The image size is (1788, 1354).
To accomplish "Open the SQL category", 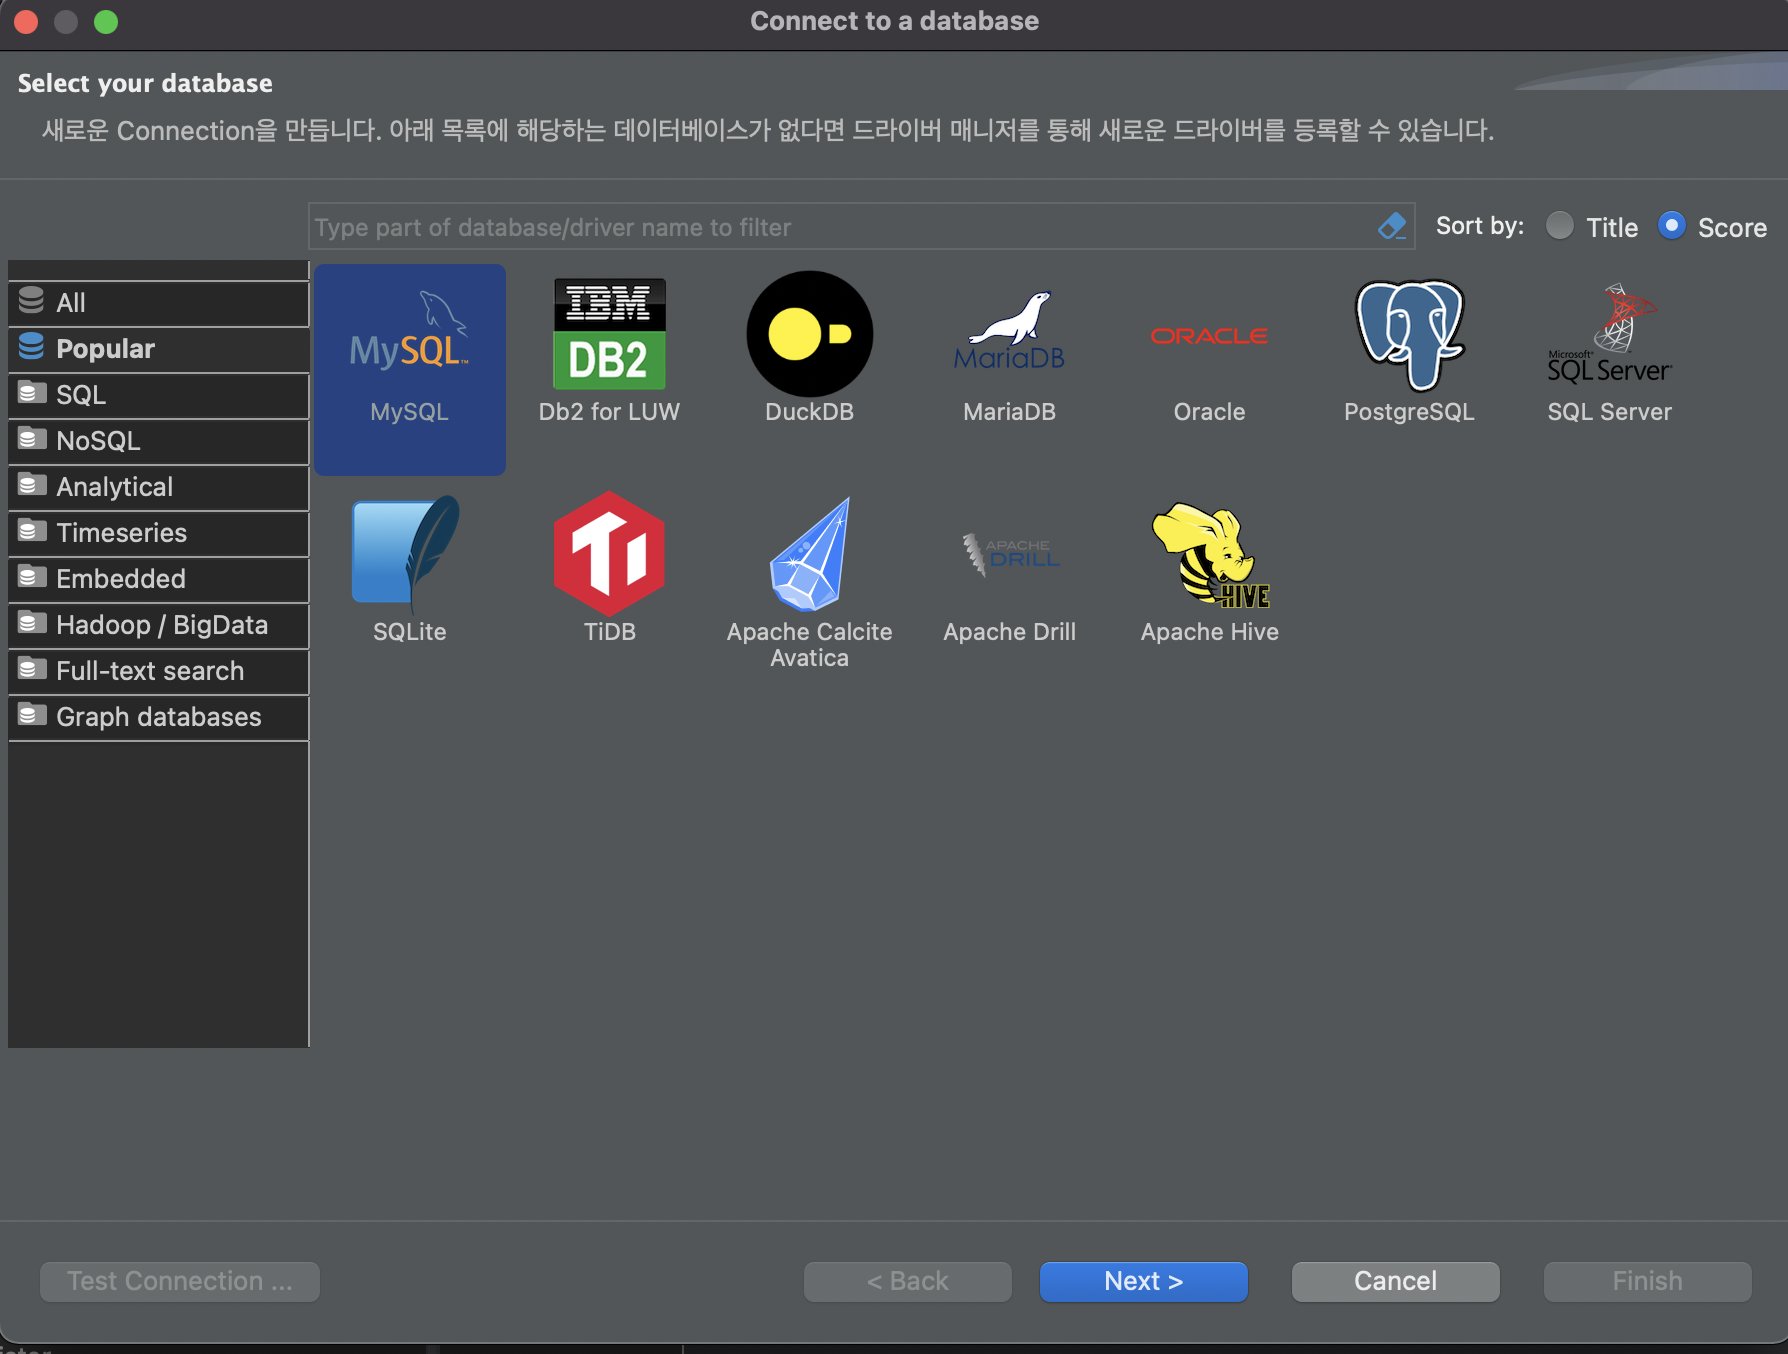I will tap(159, 395).
